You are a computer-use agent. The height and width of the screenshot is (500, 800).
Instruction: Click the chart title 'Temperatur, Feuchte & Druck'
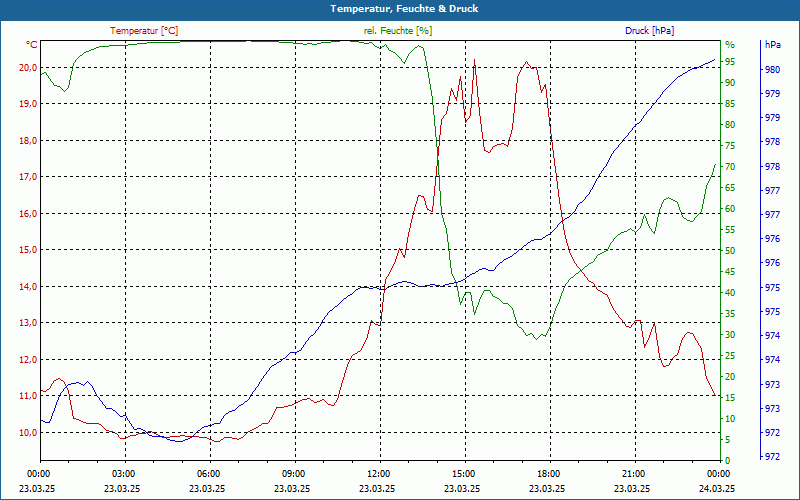pyautogui.click(x=404, y=9)
